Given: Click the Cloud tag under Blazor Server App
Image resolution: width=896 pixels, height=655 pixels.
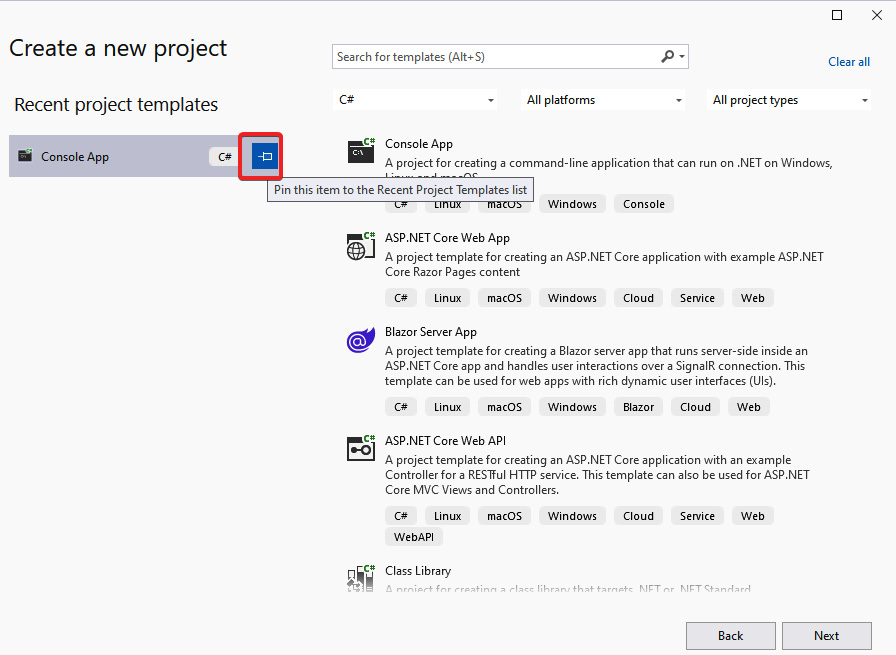Looking at the screenshot, I should click(695, 407).
